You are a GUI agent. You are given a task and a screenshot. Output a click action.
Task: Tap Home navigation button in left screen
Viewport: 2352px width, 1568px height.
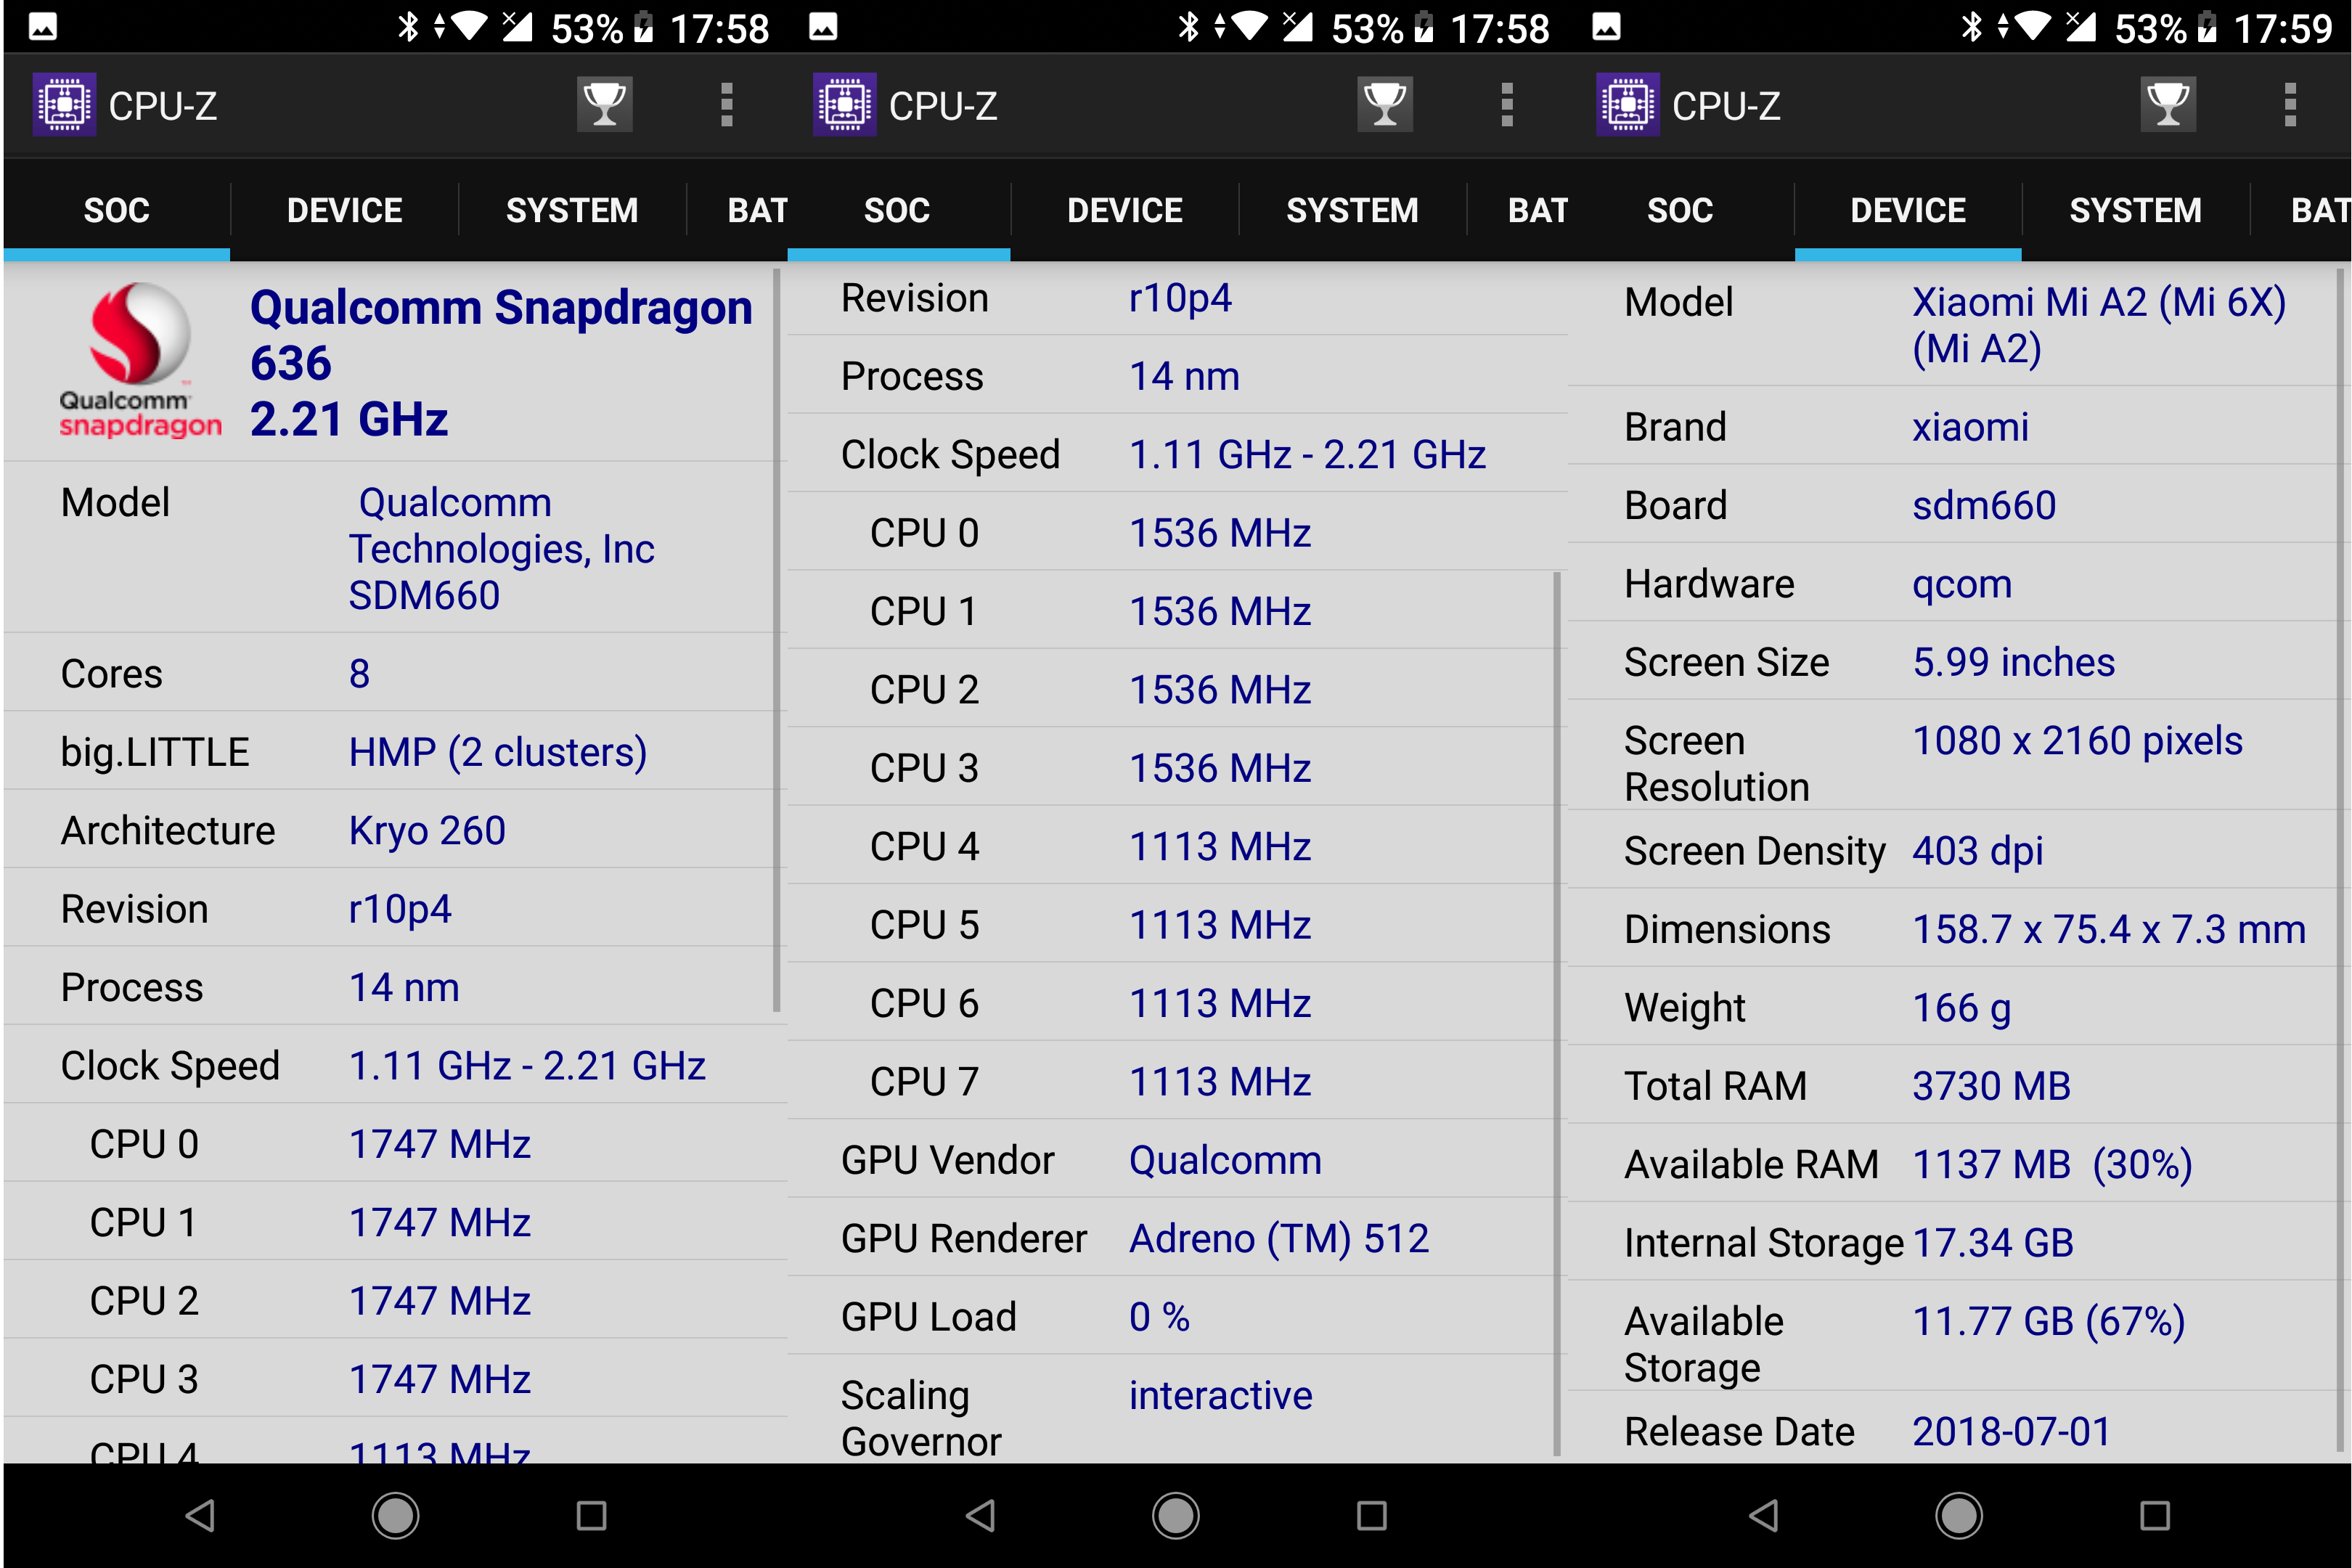click(x=396, y=1516)
